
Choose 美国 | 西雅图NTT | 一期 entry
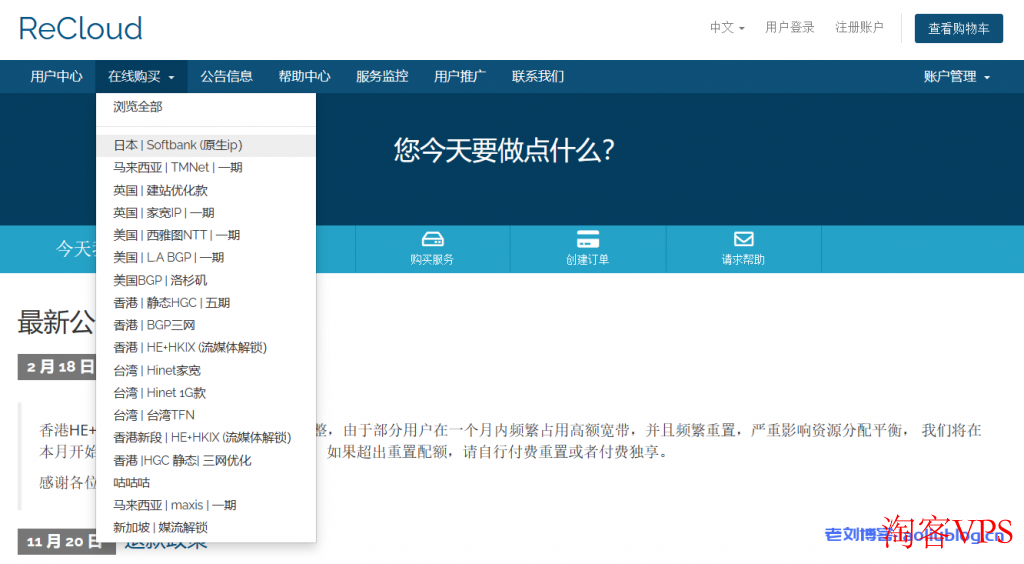pos(206,235)
